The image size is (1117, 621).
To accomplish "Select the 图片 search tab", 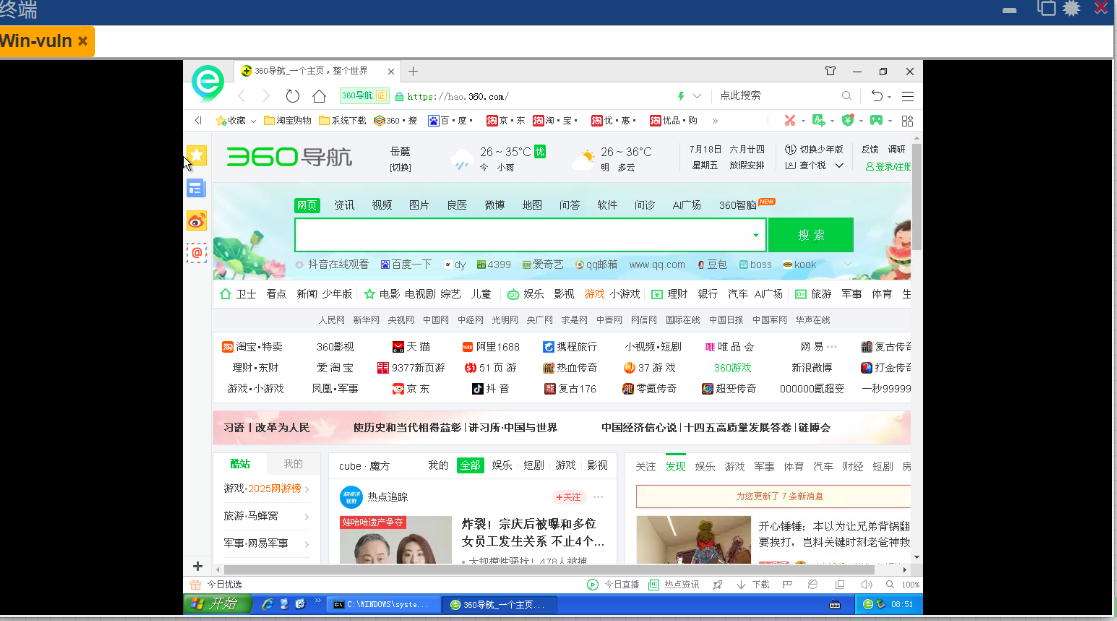I will point(419,205).
